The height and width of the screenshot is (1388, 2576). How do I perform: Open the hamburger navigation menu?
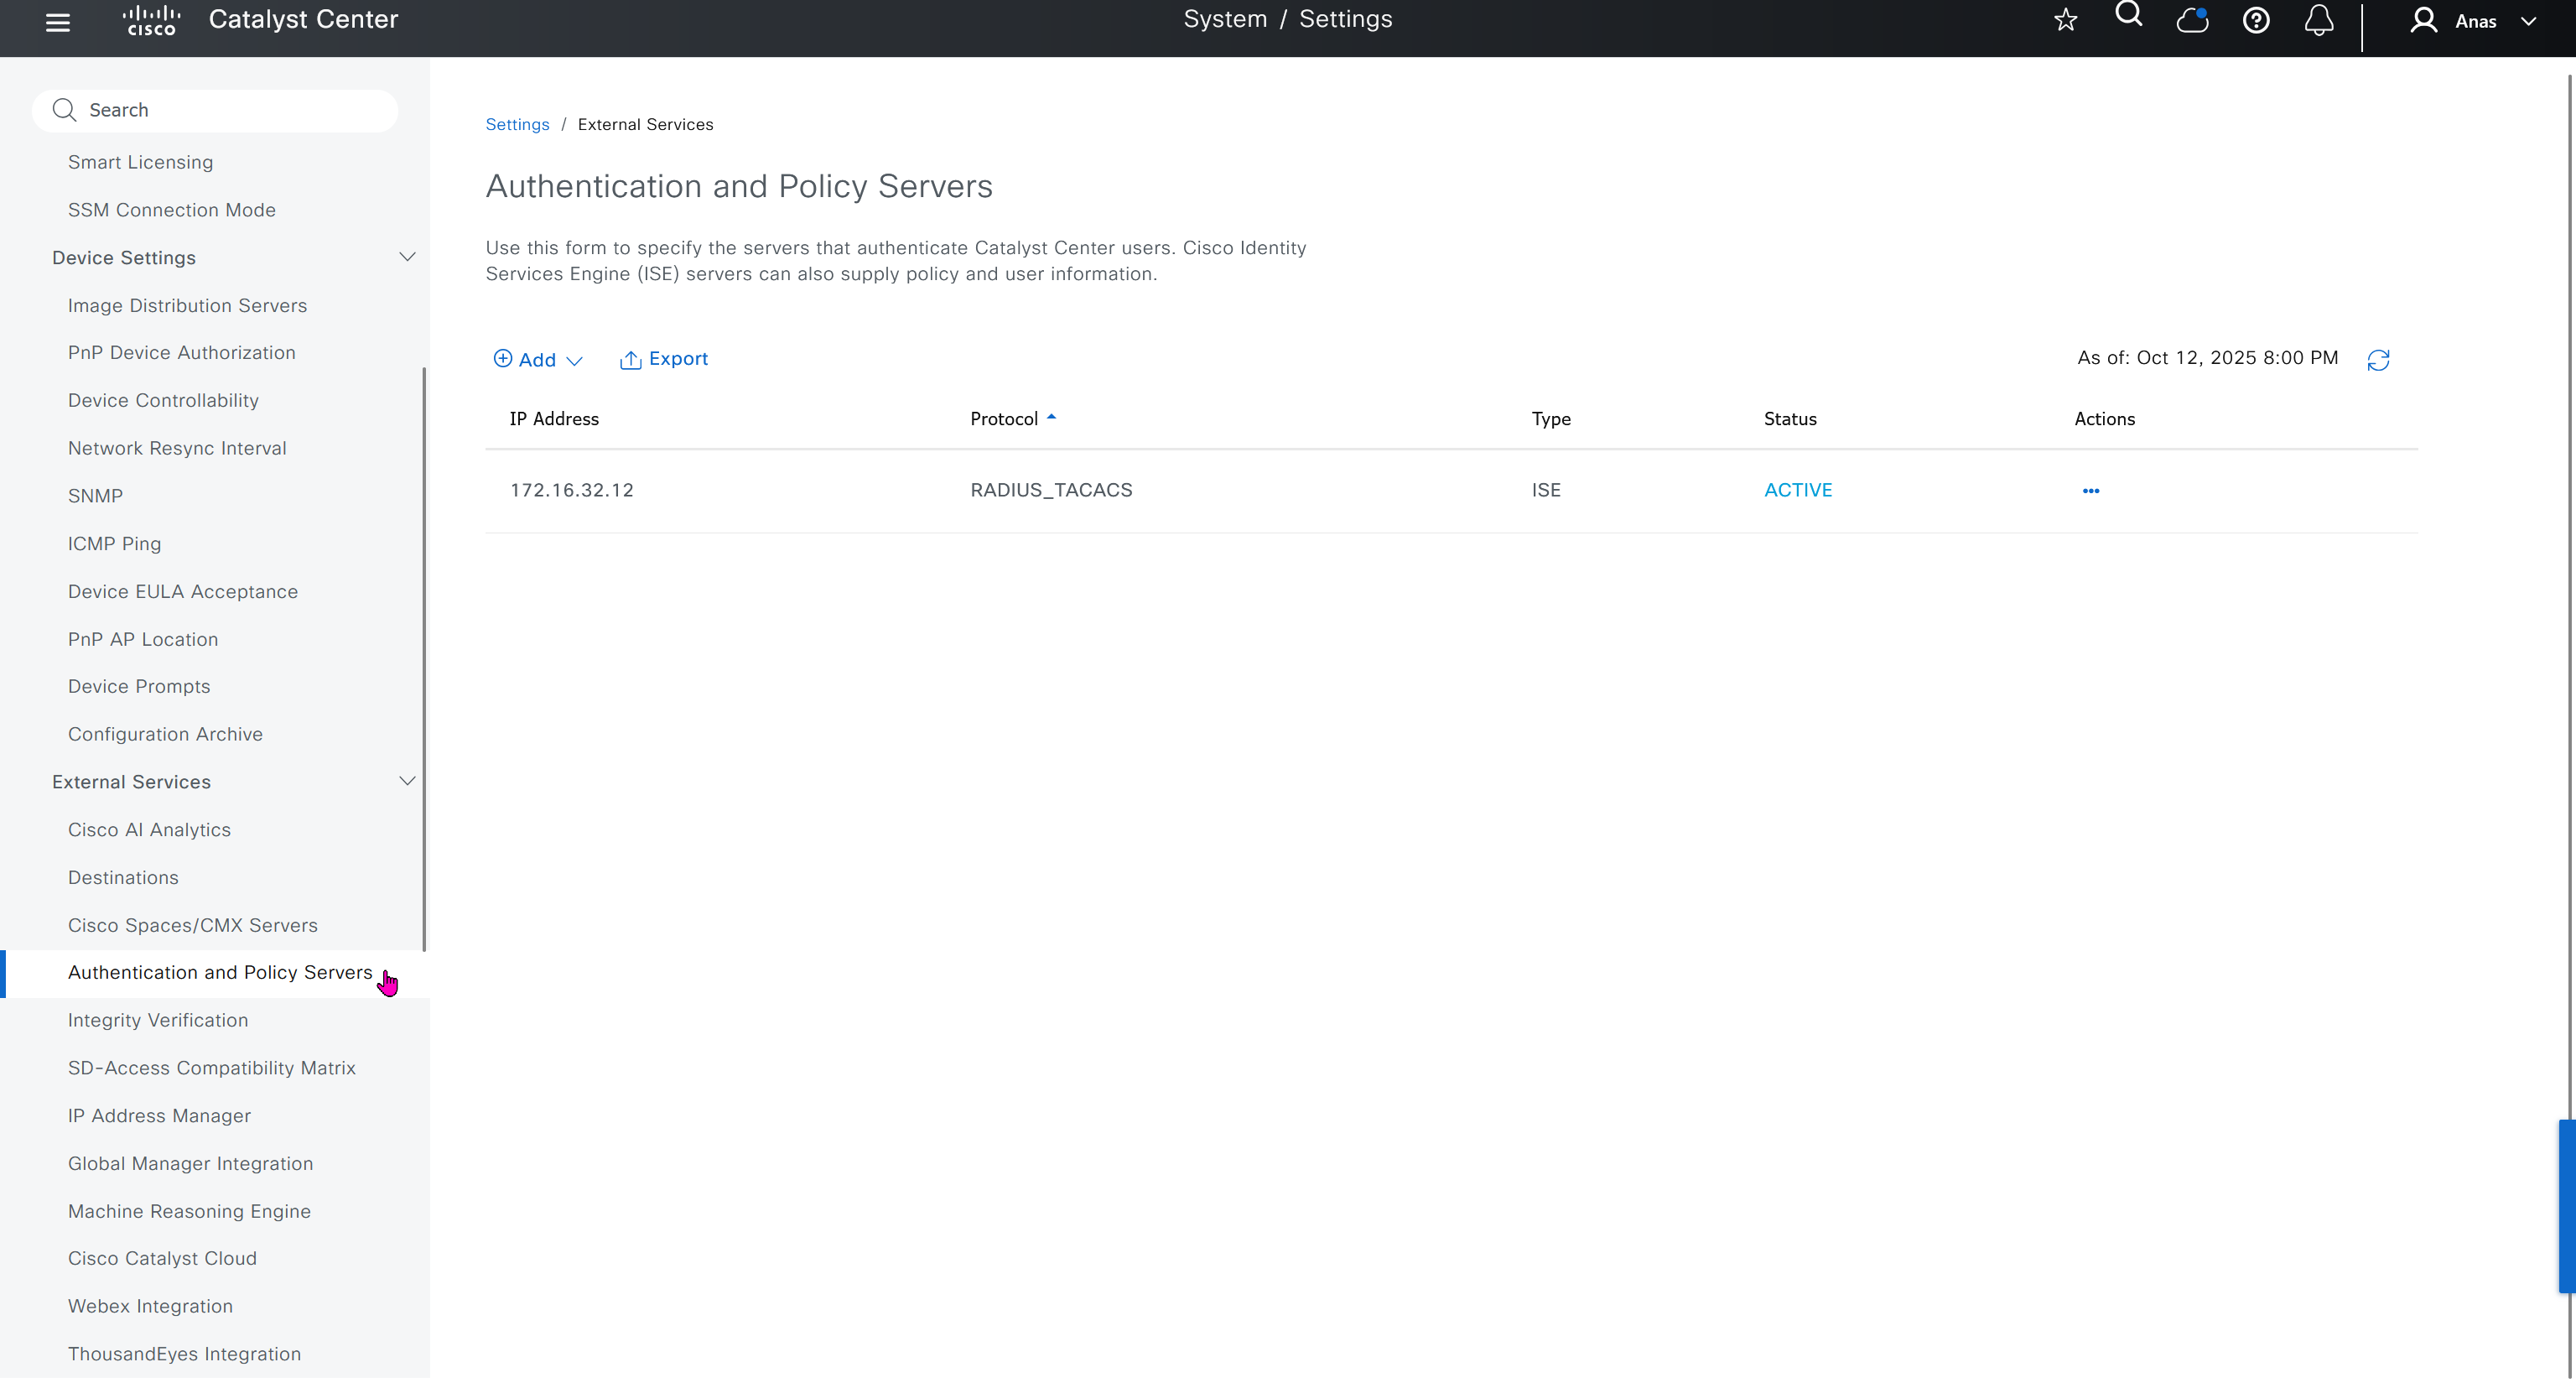tap(58, 21)
